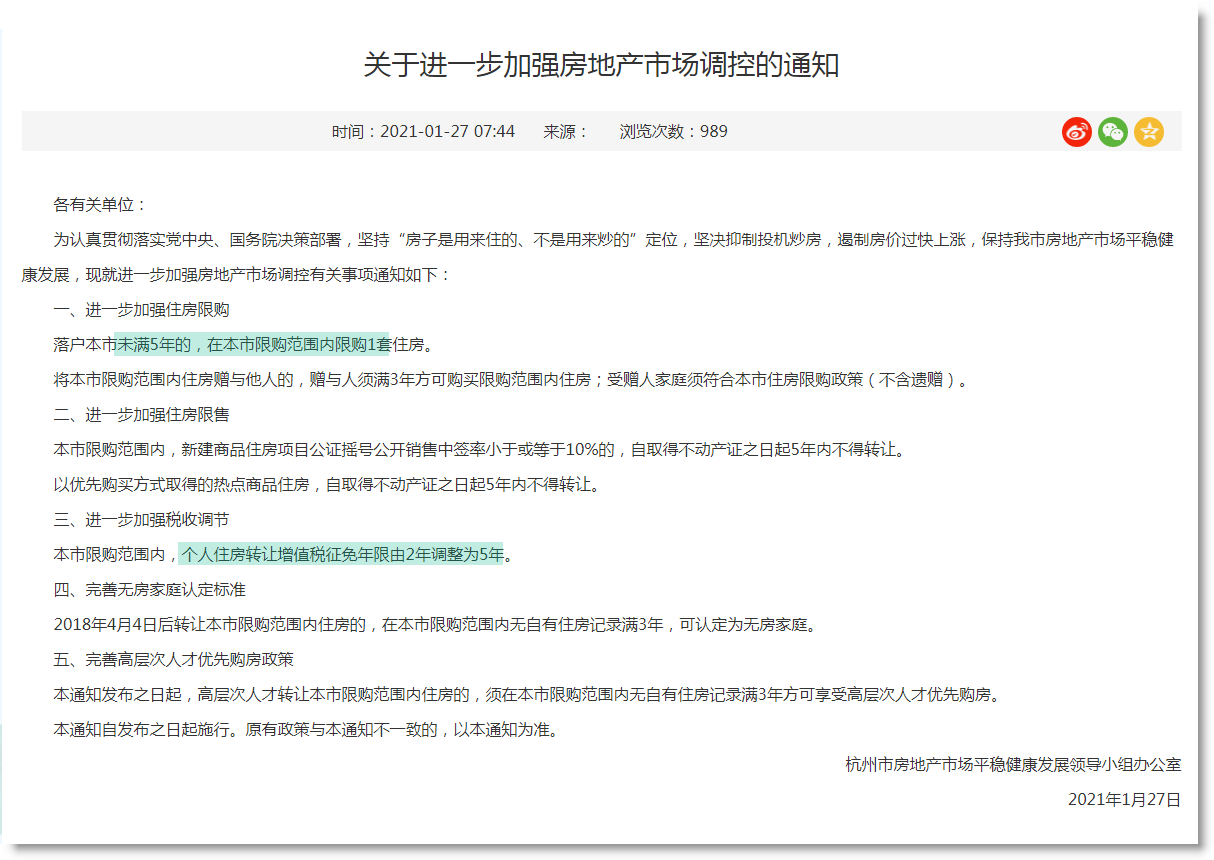Click the salutation 各有关单位
Viewport: 1214px width, 860px height.
(x=100, y=205)
